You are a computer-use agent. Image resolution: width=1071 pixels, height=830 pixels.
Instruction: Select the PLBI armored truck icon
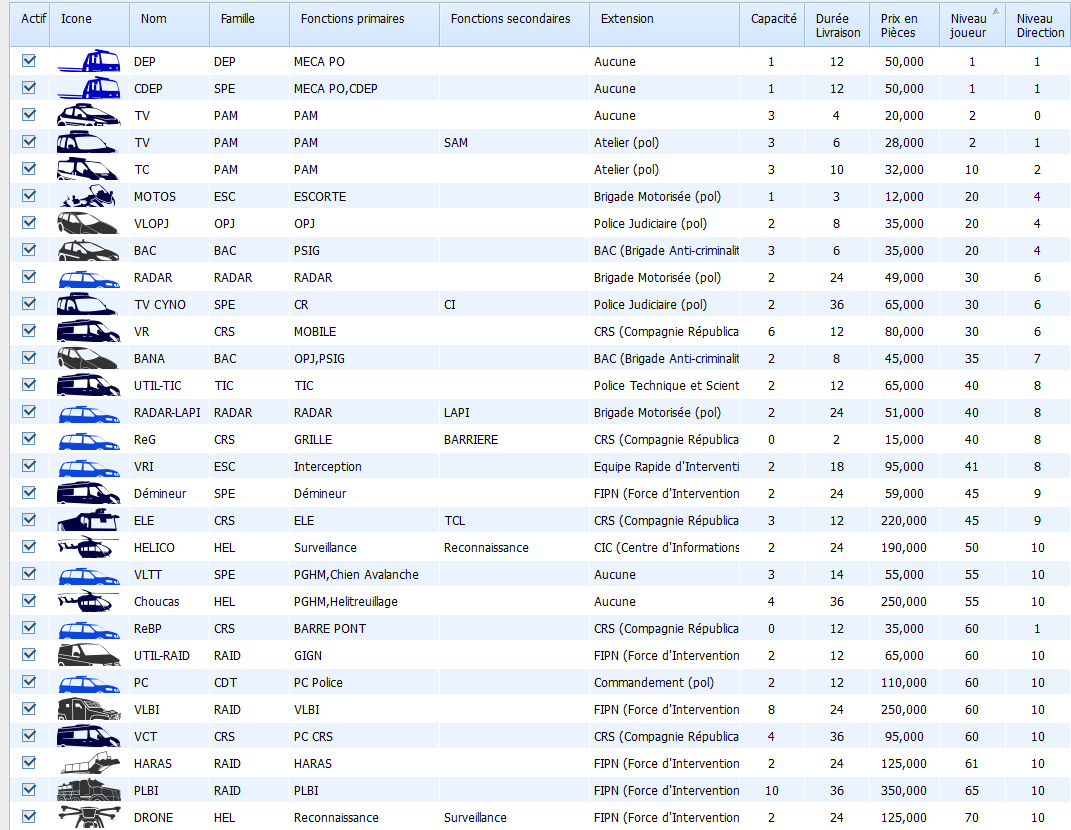coord(89,790)
